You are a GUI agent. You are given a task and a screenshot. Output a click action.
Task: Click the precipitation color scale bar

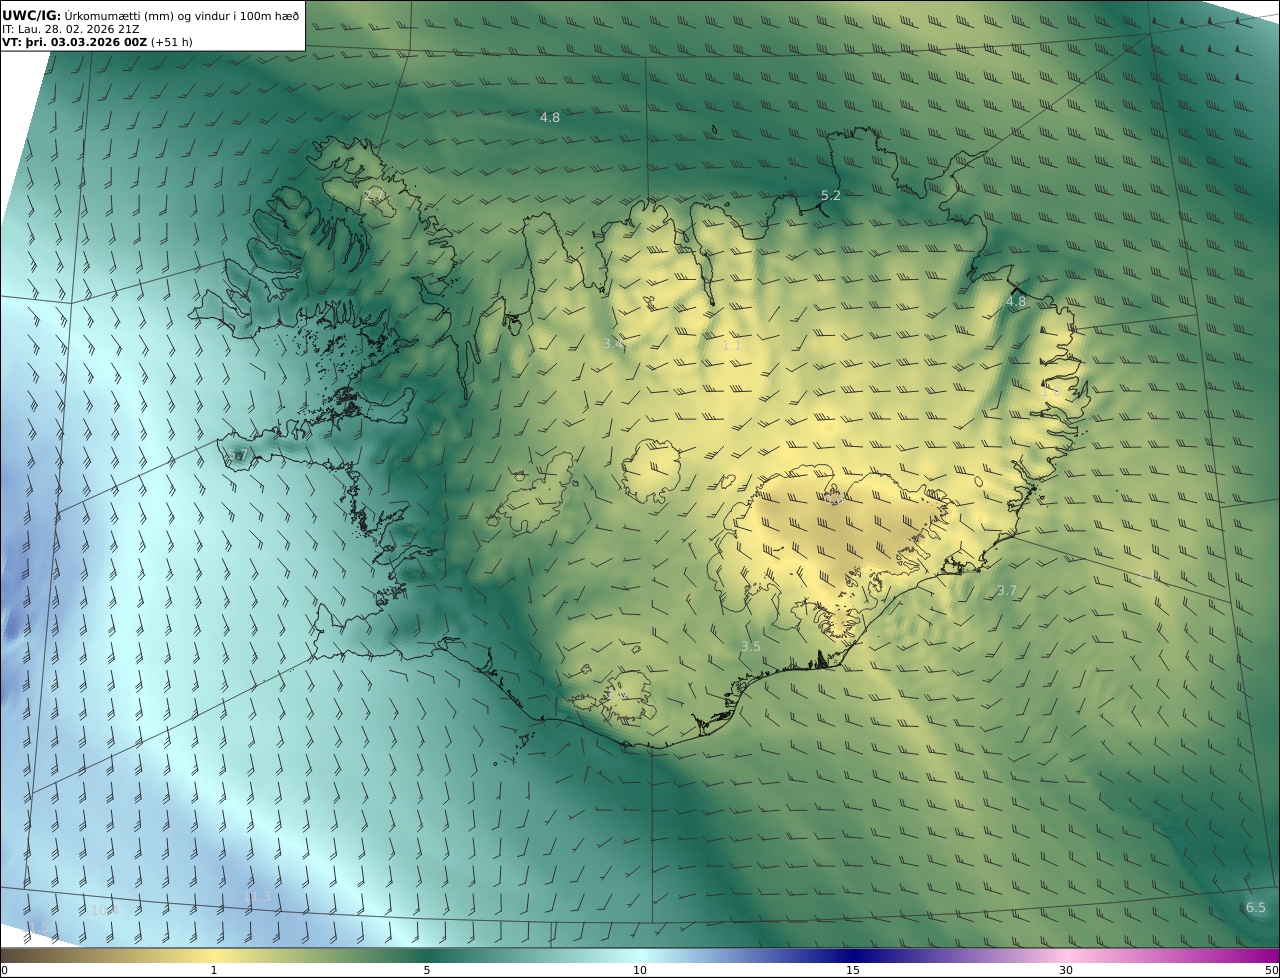click(640, 955)
